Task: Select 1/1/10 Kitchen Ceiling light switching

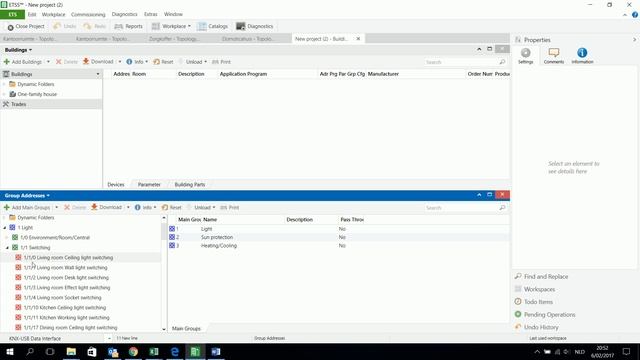Action: point(64,308)
